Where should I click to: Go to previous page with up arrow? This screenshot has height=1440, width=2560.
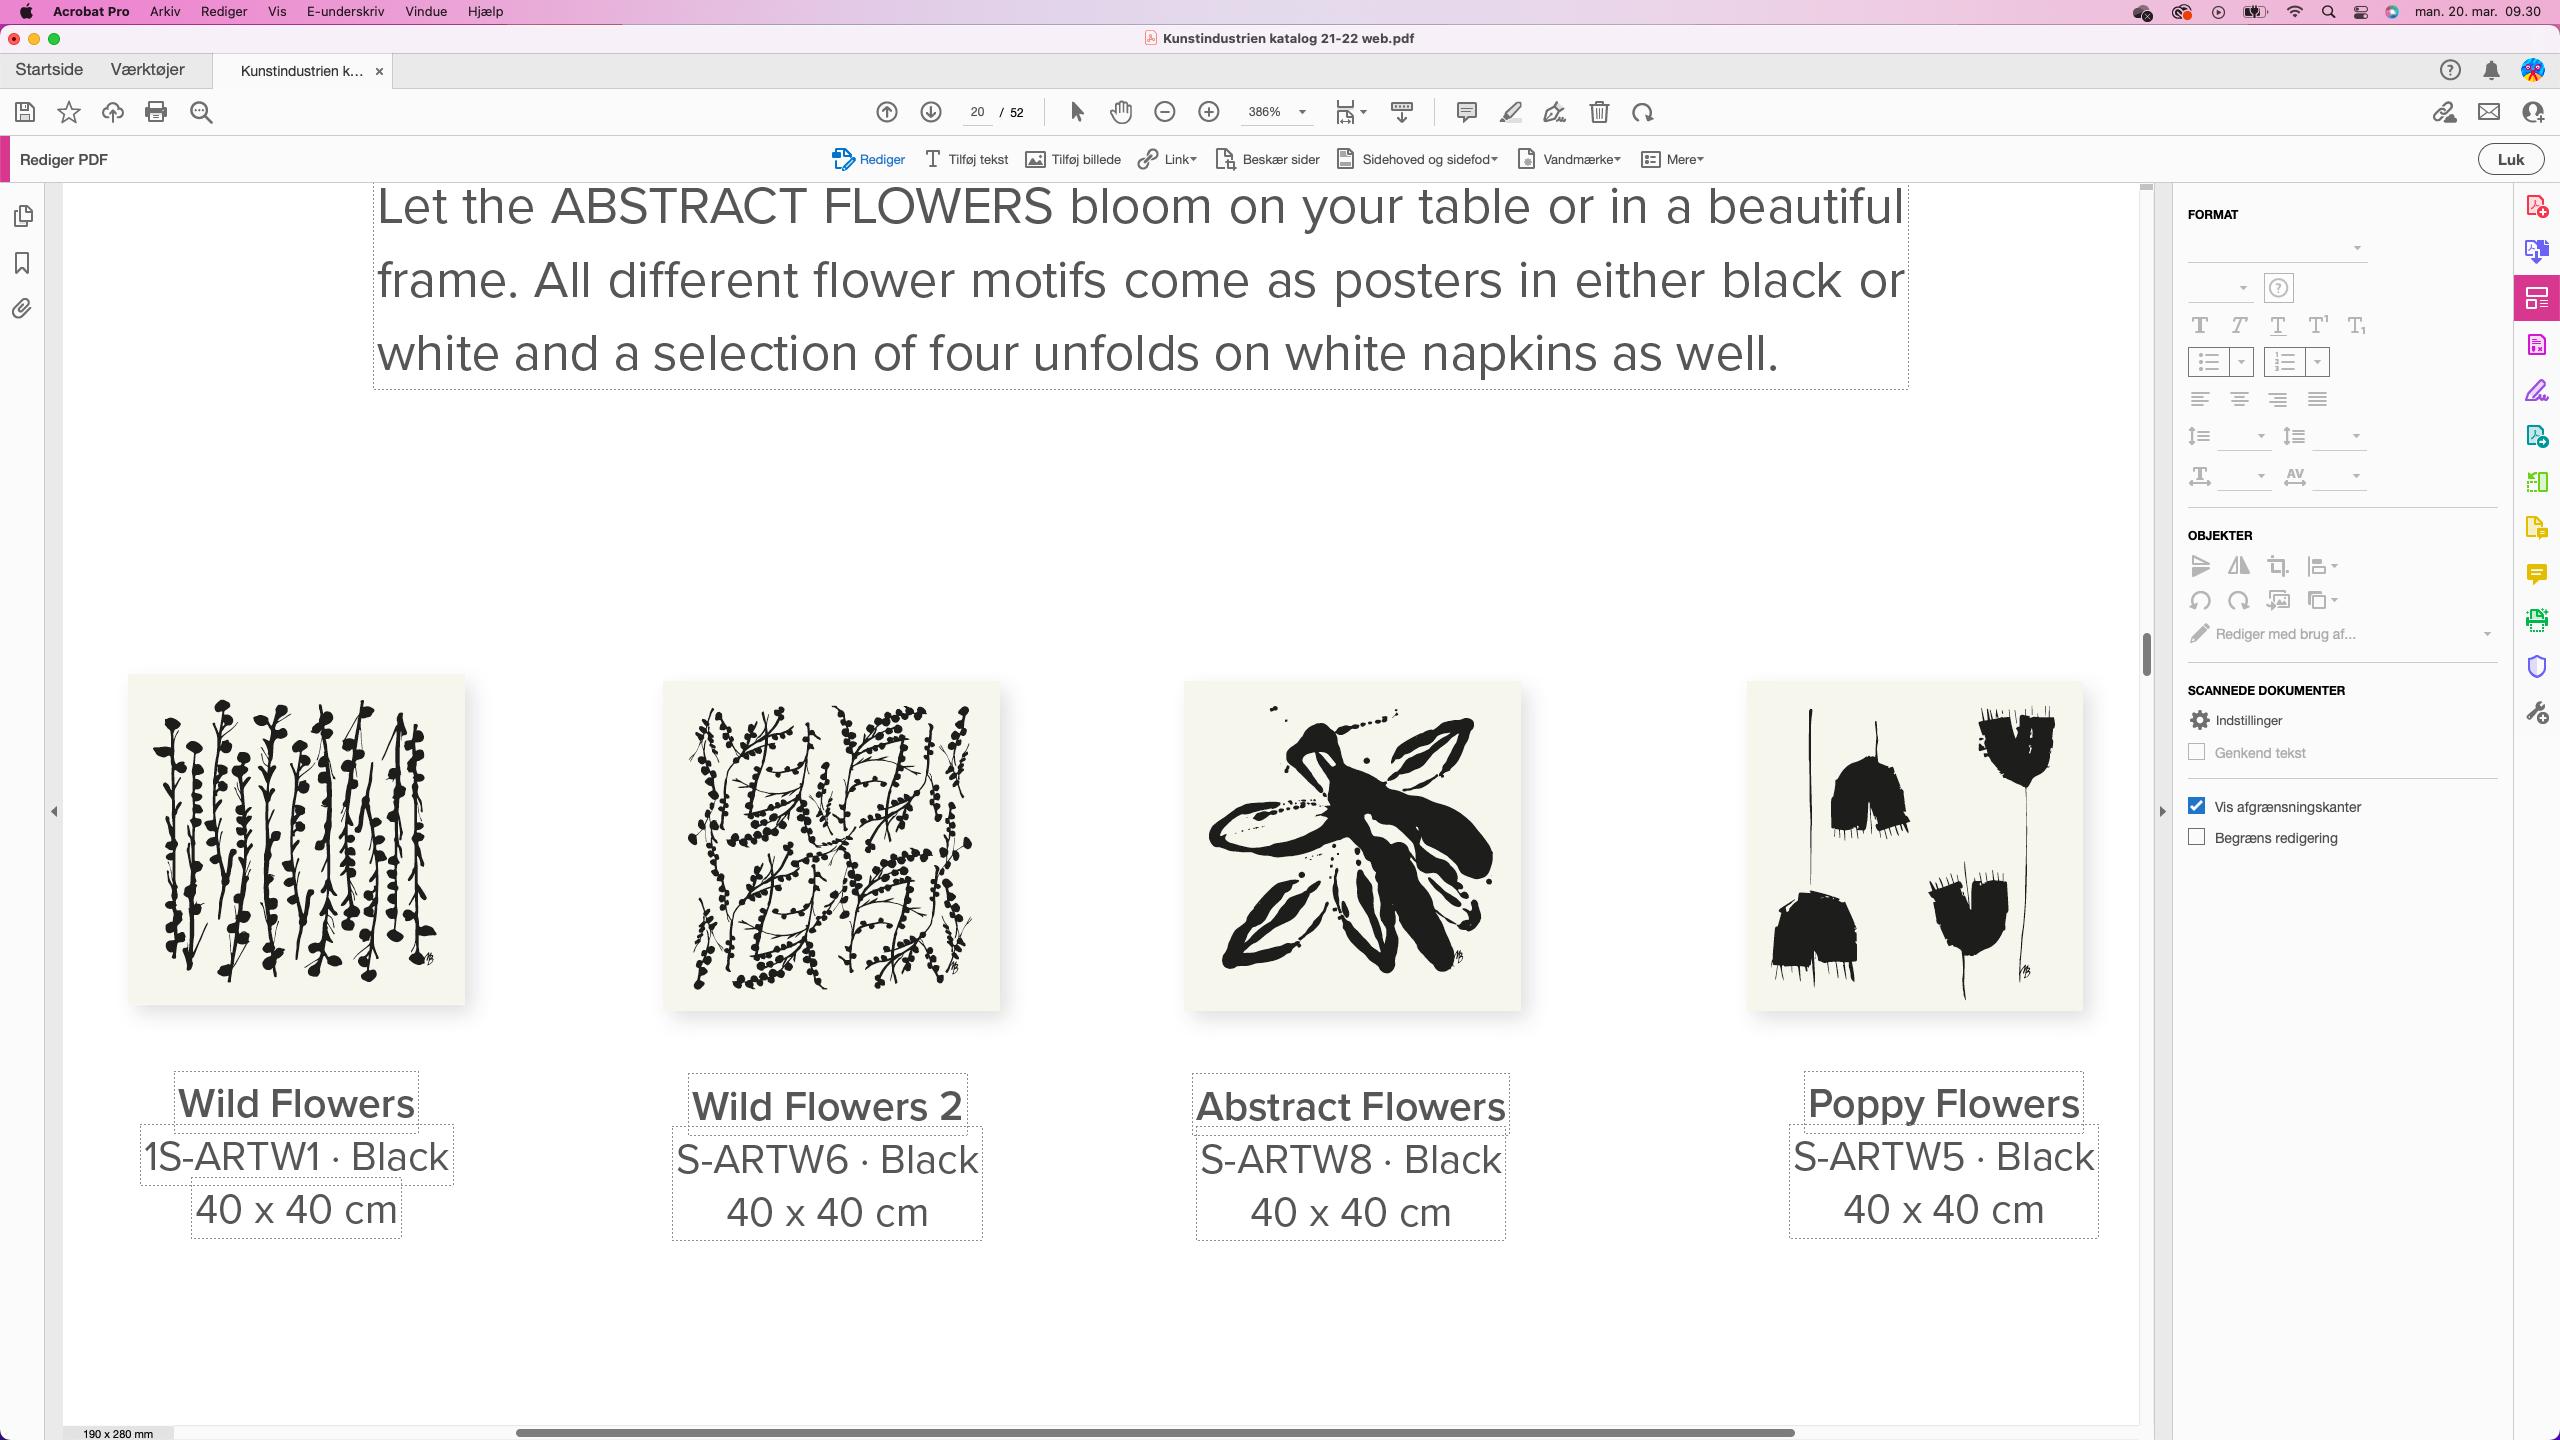(886, 112)
